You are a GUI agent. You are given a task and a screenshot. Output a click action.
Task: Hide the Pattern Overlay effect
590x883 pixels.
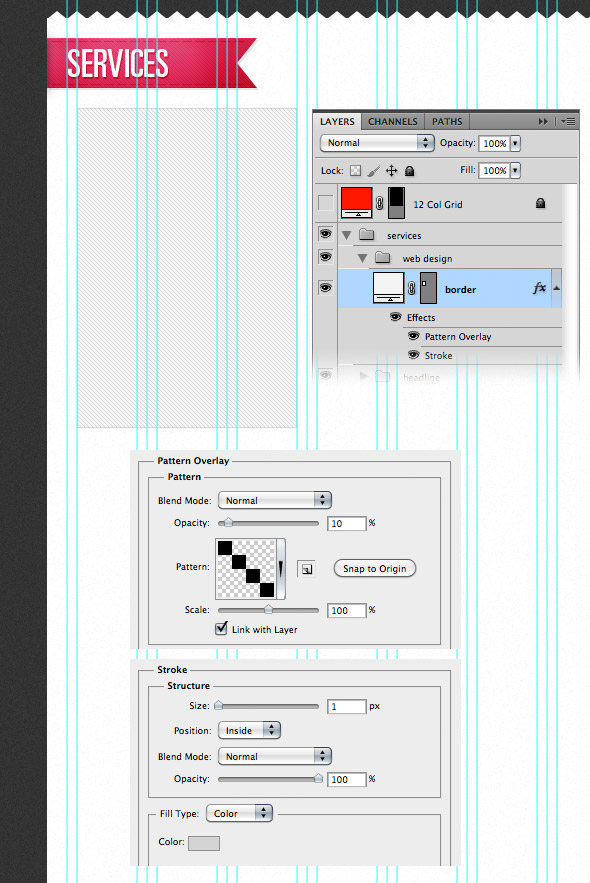point(413,336)
